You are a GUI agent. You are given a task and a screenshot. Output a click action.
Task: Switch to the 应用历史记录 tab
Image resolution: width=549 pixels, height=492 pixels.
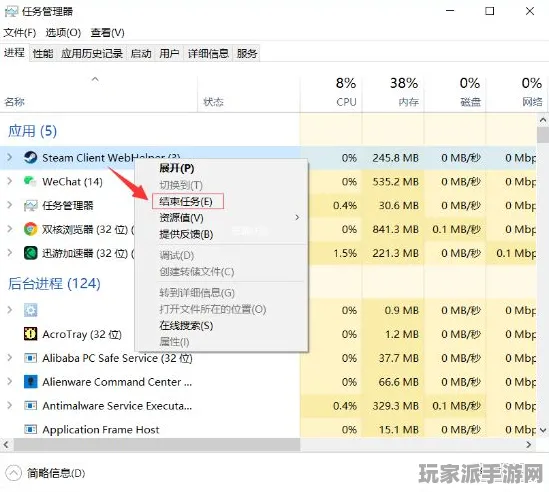(x=92, y=54)
